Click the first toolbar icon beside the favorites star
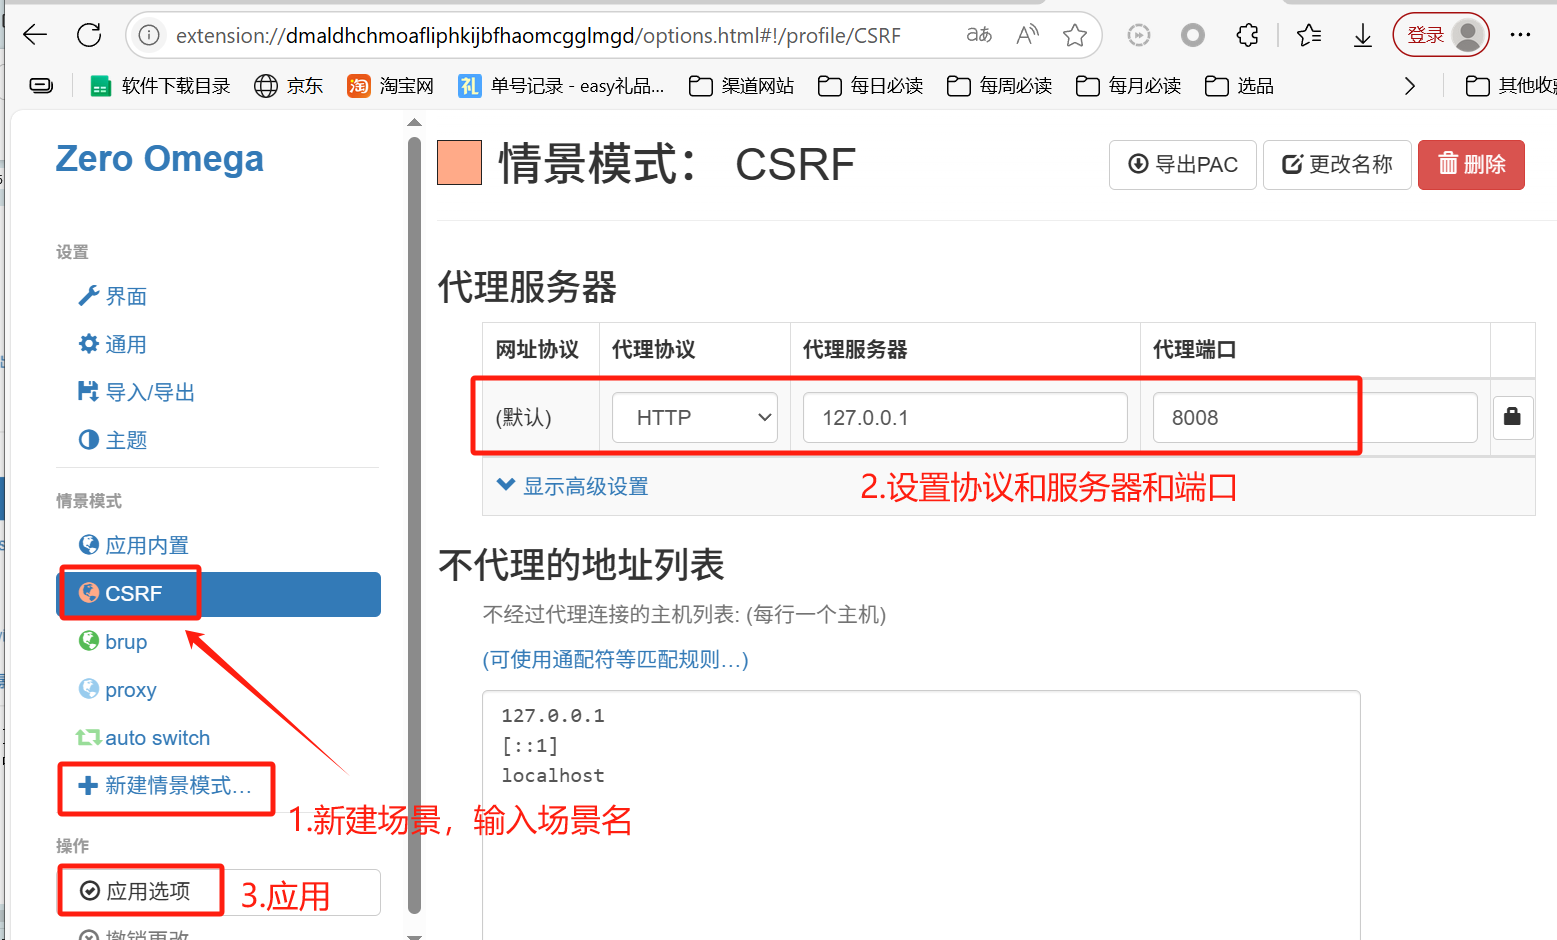The image size is (1557, 940). click(x=1139, y=36)
